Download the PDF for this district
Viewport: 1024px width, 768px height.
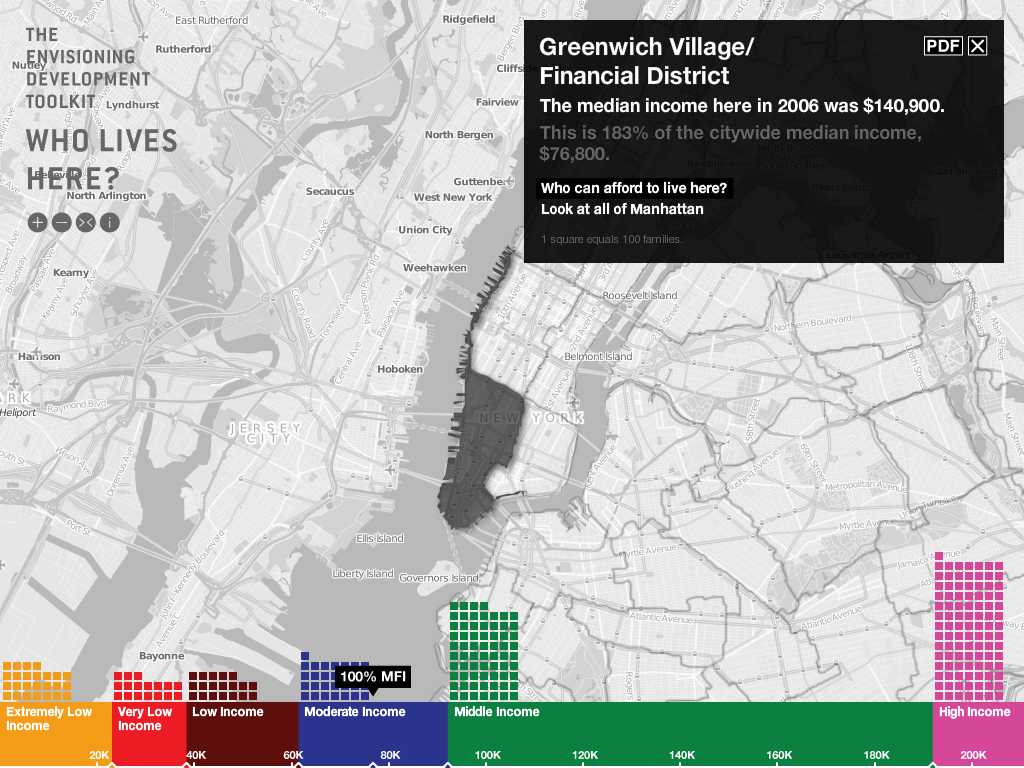click(943, 46)
